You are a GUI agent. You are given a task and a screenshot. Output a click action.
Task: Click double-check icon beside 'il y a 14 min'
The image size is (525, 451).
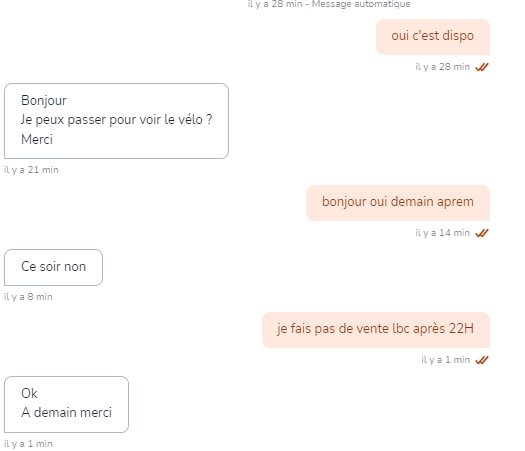click(x=482, y=233)
